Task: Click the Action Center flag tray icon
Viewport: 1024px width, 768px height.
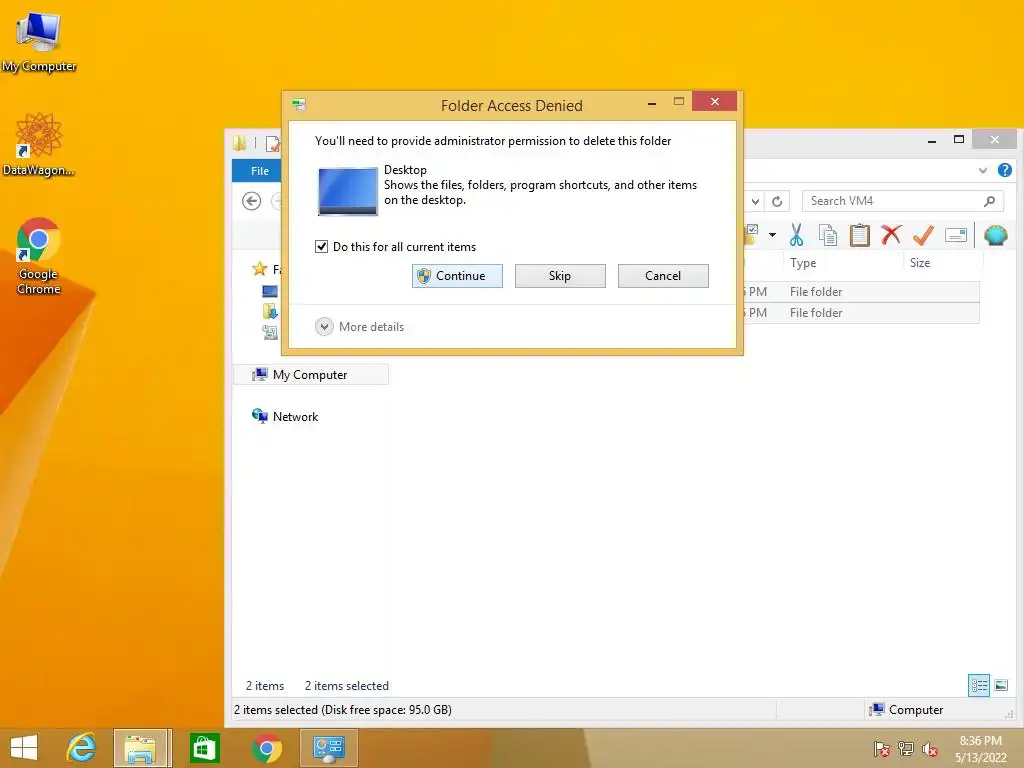Action: 881,749
